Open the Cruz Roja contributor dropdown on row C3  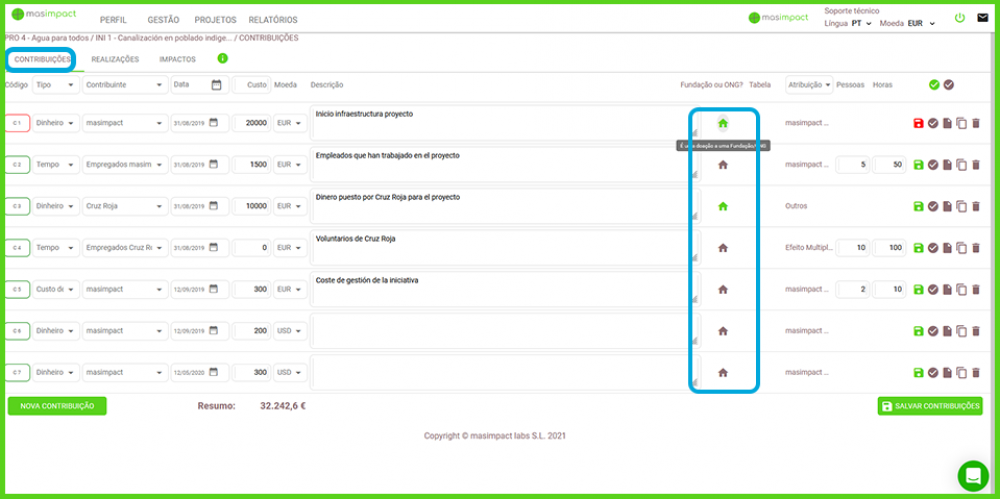point(124,206)
